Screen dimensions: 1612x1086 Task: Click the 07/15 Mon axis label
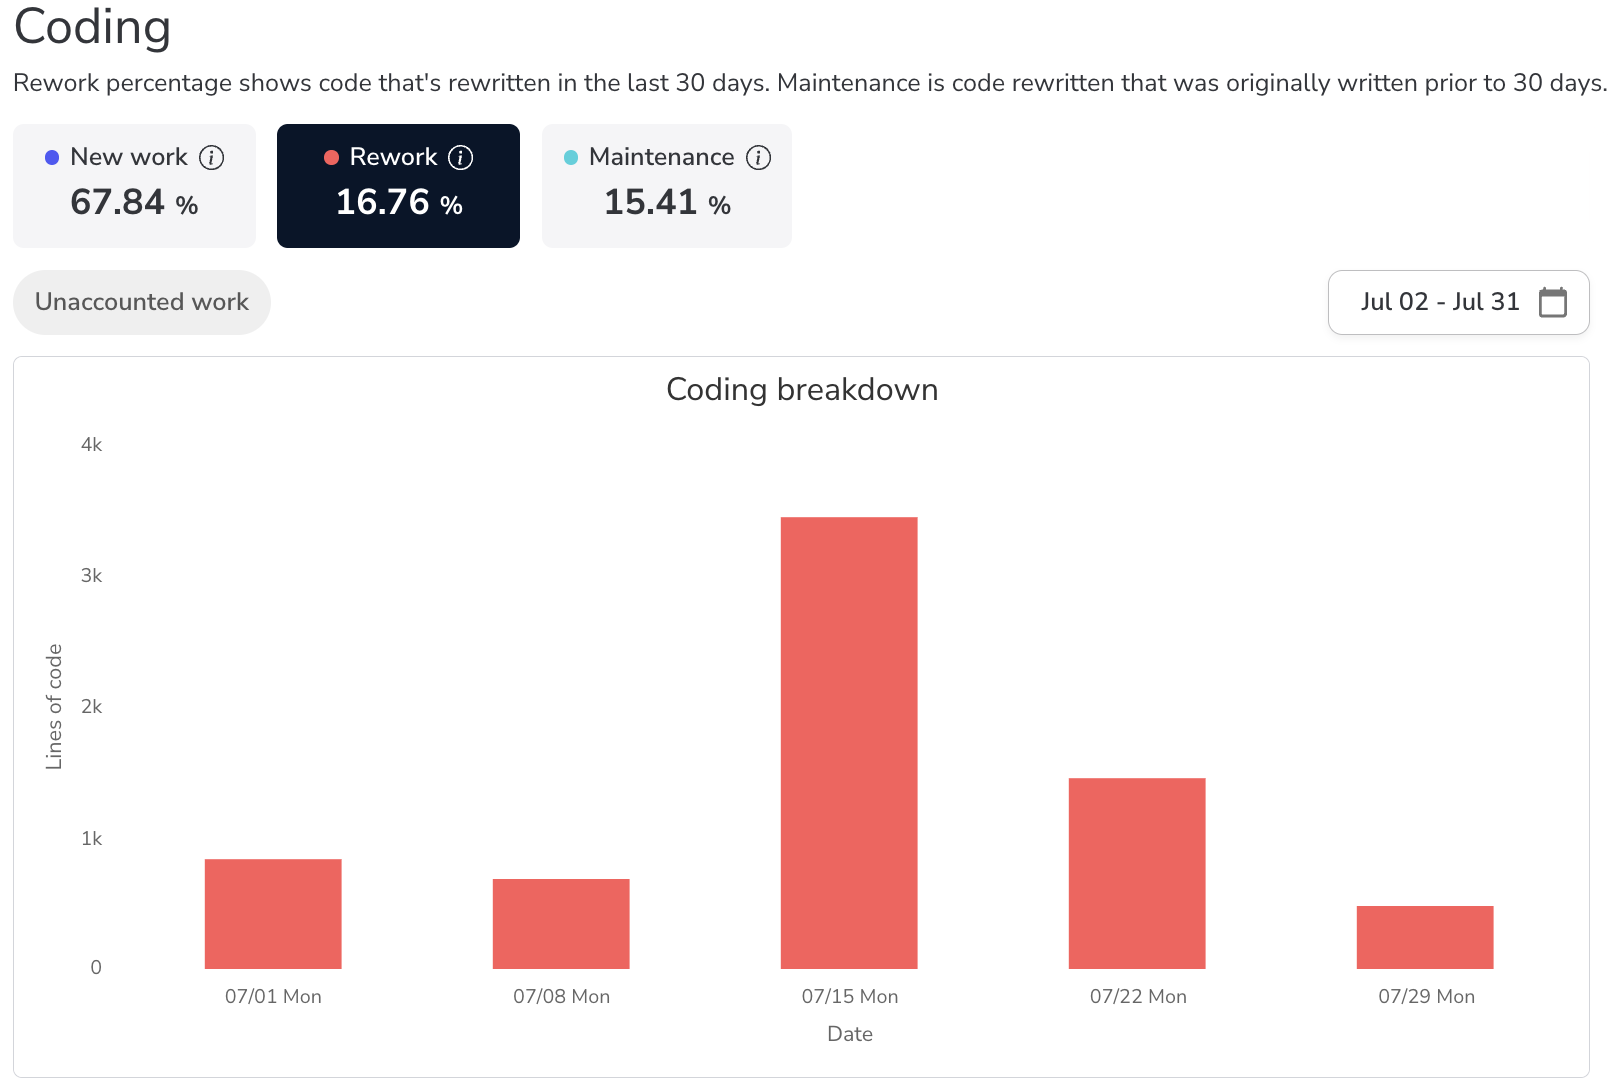(849, 996)
